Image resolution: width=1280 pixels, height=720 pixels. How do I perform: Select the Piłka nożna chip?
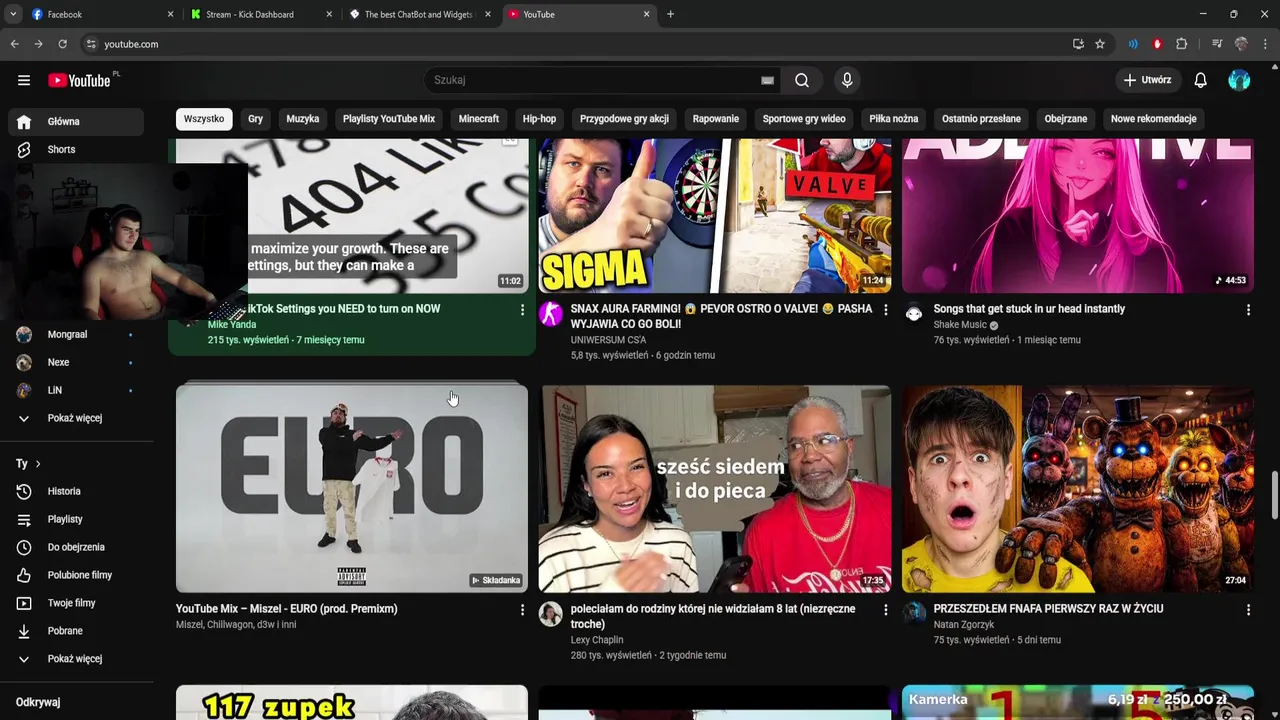coord(894,119)
